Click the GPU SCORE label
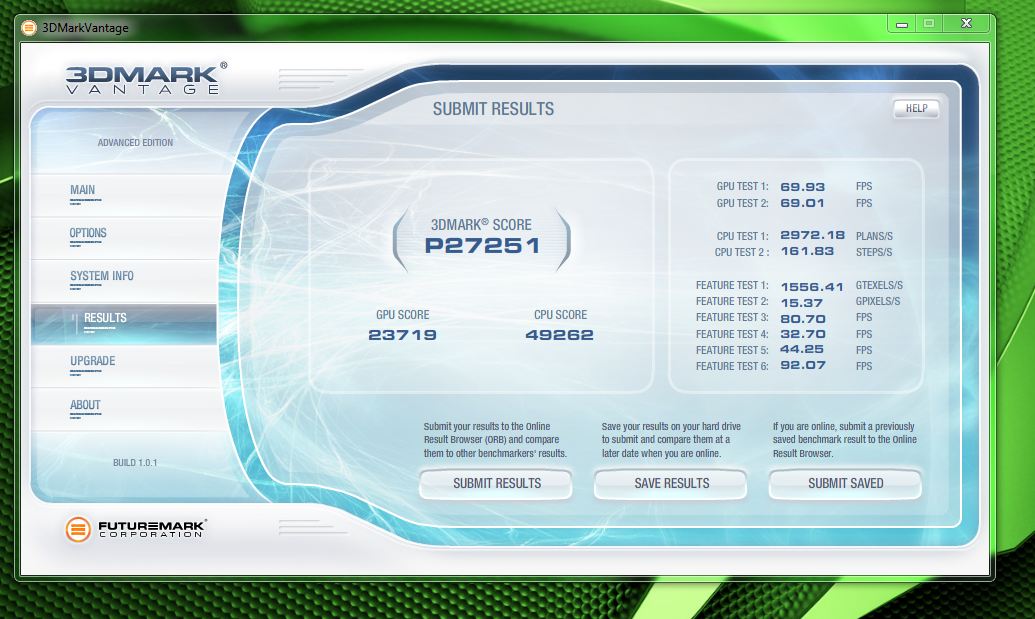This screenshot has width=1035, height=619. [403, 315]
